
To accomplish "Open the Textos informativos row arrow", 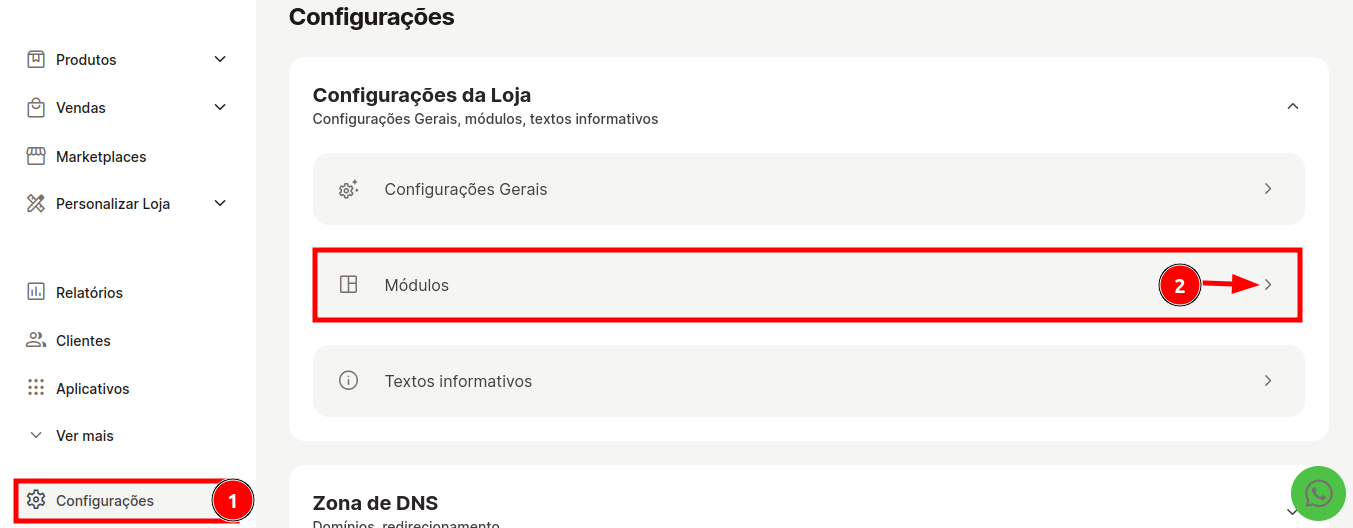I will 1268,381.
